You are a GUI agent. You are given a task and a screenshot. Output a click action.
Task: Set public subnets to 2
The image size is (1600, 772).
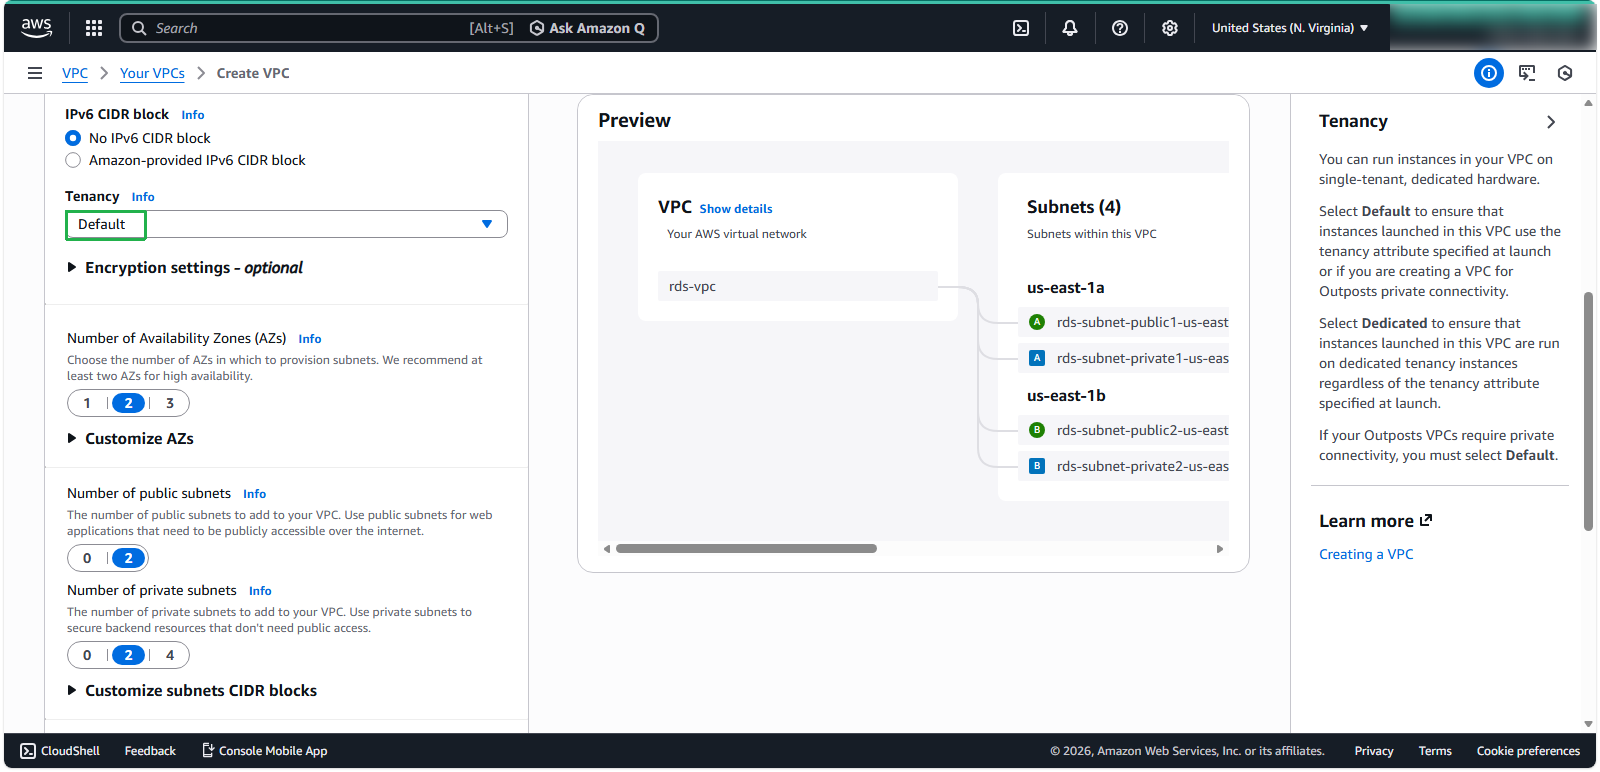coord(128,558)
